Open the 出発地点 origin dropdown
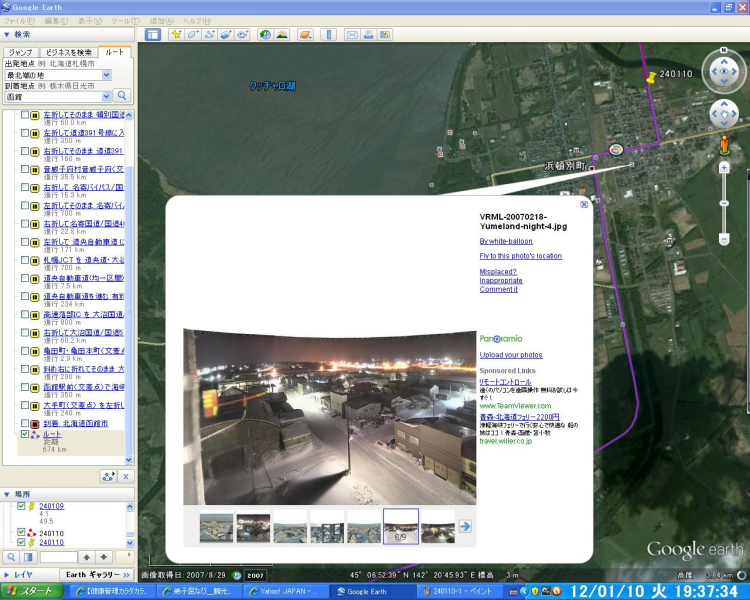The height and width of the screenshot is (600, 750). tap(107, 75)
